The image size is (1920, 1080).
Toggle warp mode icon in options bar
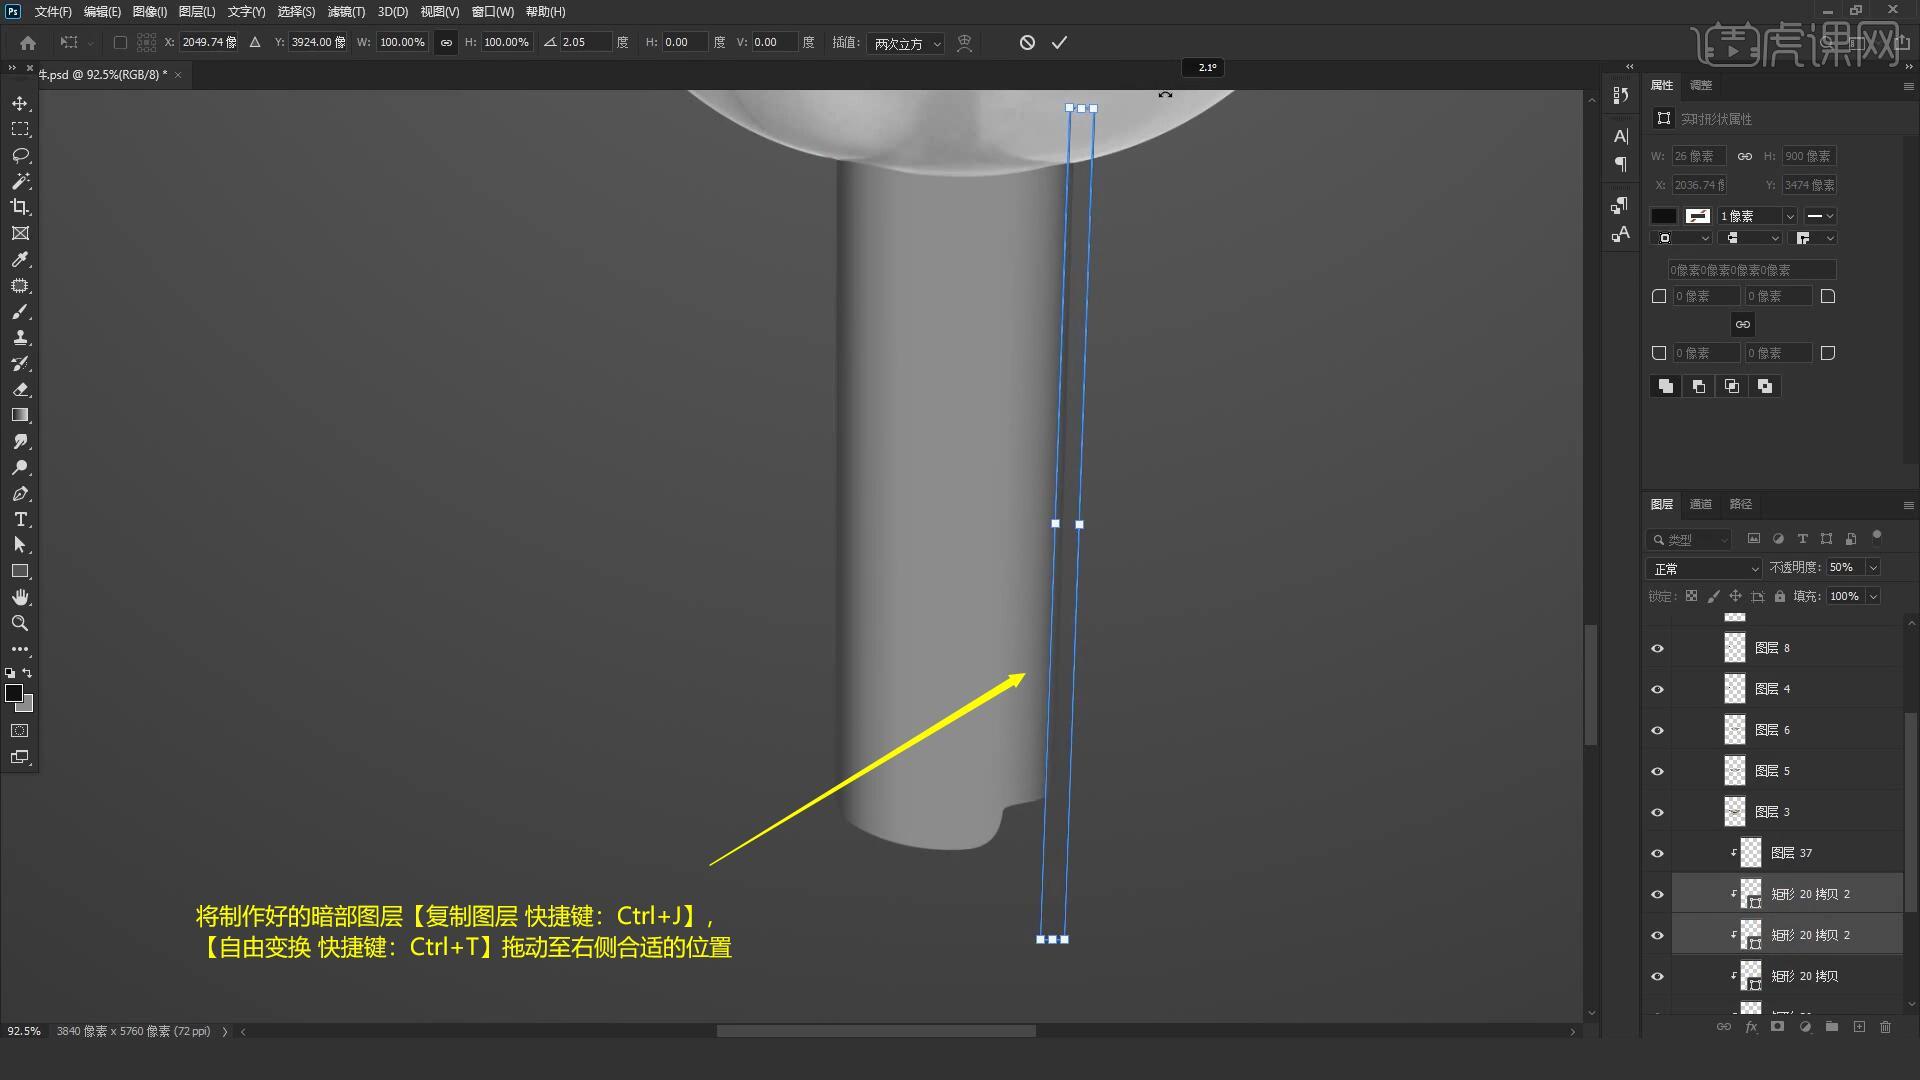[x=964, y=42]
